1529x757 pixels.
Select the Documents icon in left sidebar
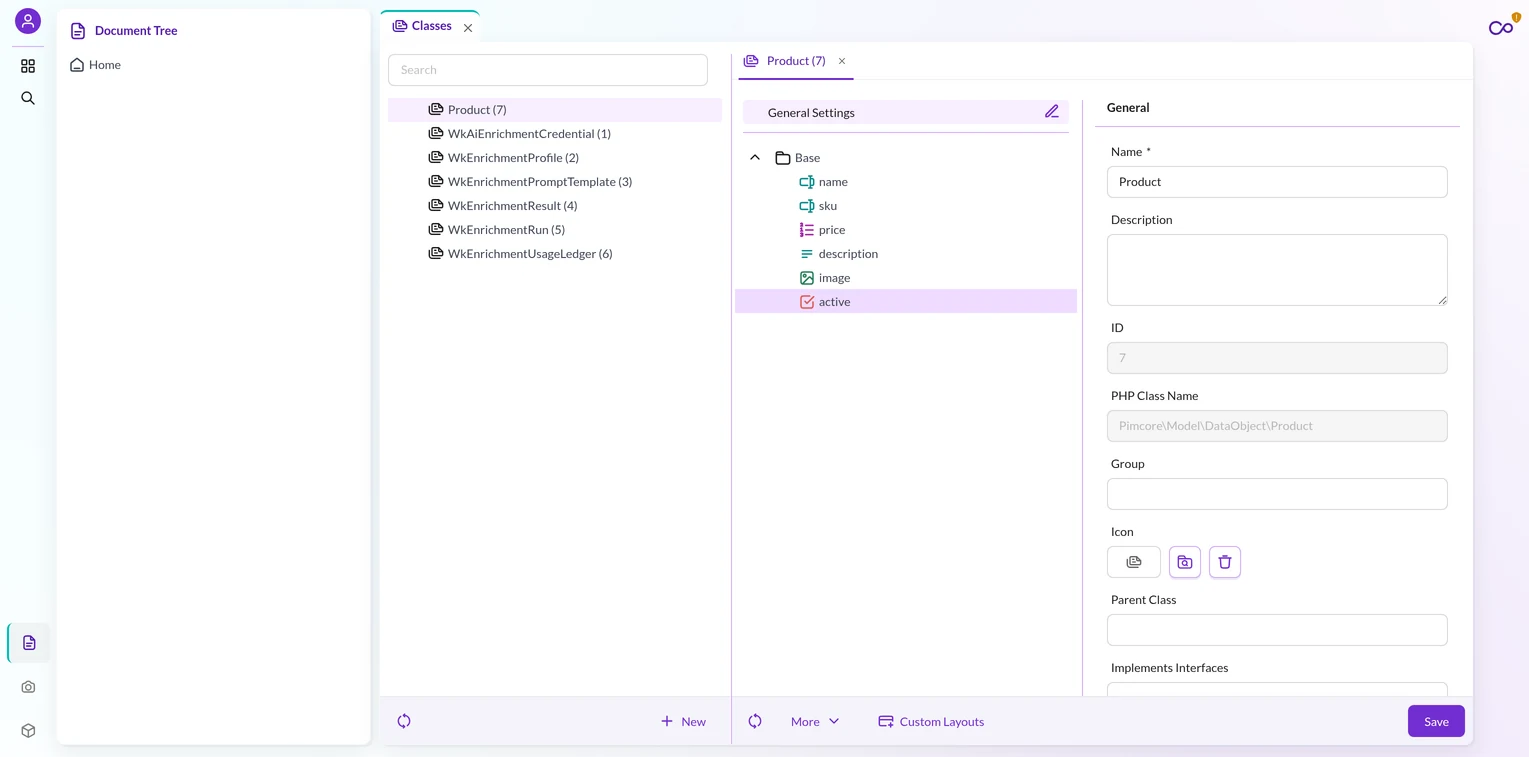pyautogui.click(x=29, y=643)
